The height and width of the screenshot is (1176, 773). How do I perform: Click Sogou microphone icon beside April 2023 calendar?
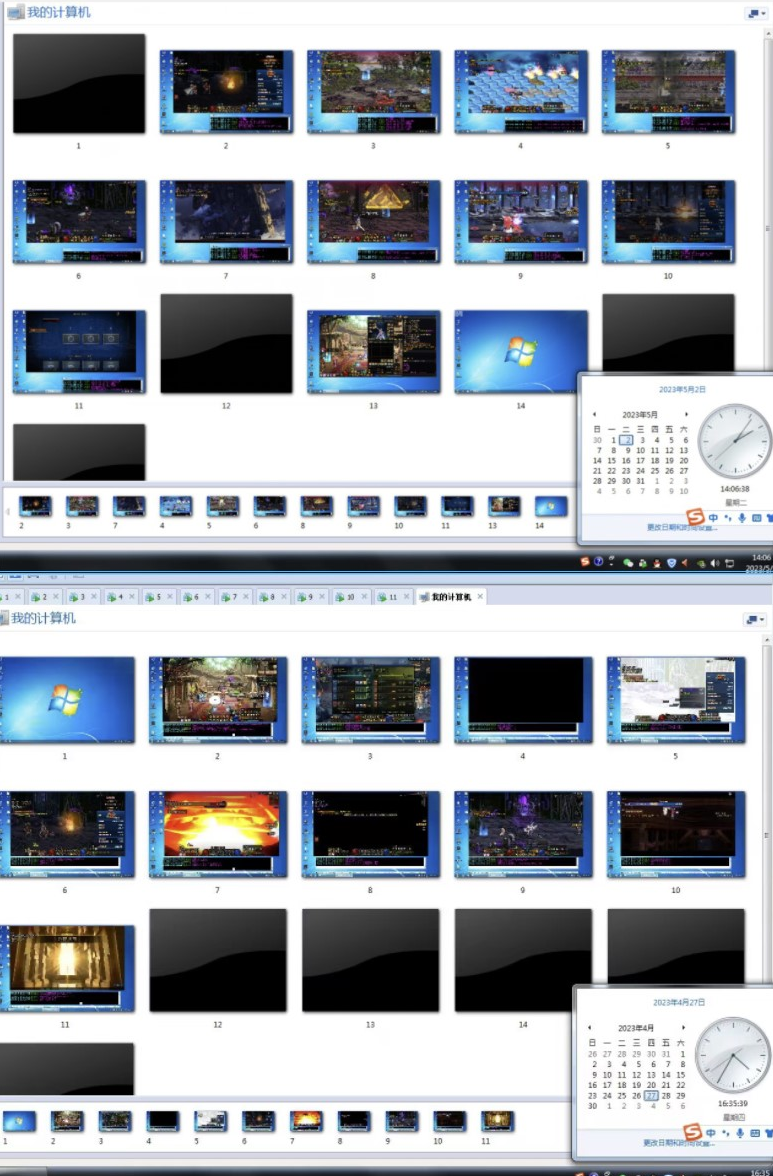click(x=740, y=1132)
